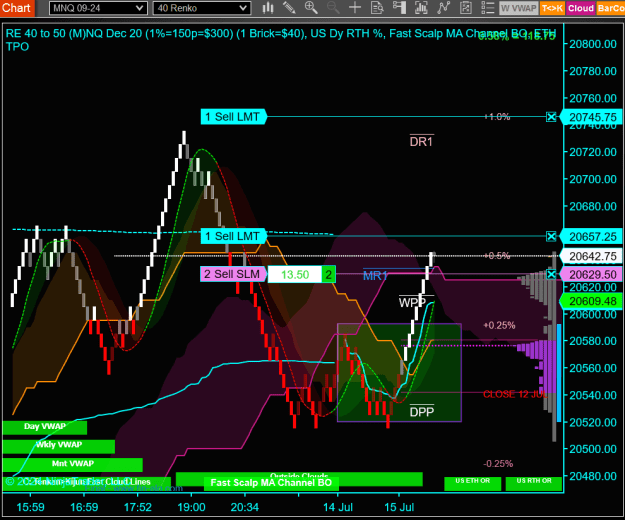
Task: Open the Strategies icon
Action: pos(466,8)
